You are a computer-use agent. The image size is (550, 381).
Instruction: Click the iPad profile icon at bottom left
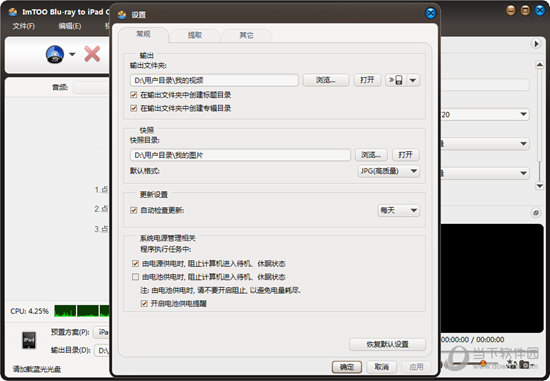[29, 340]
